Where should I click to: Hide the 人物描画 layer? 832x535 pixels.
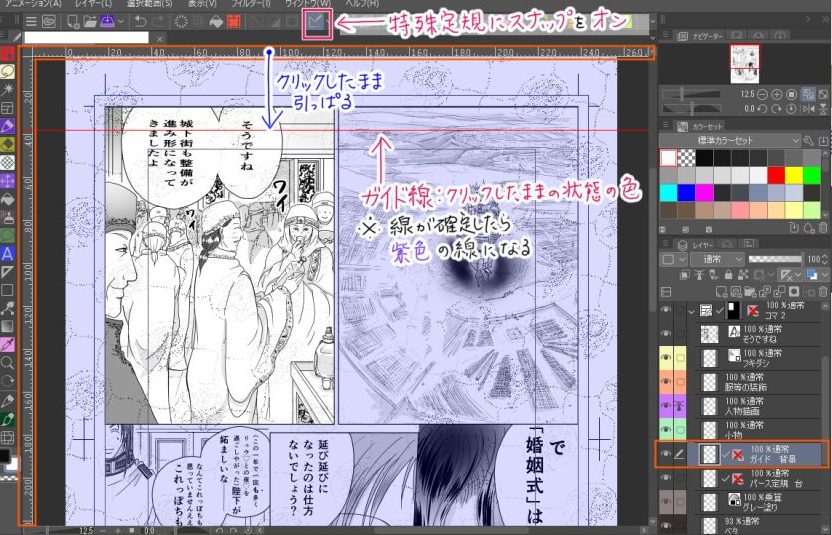[665, 405]
